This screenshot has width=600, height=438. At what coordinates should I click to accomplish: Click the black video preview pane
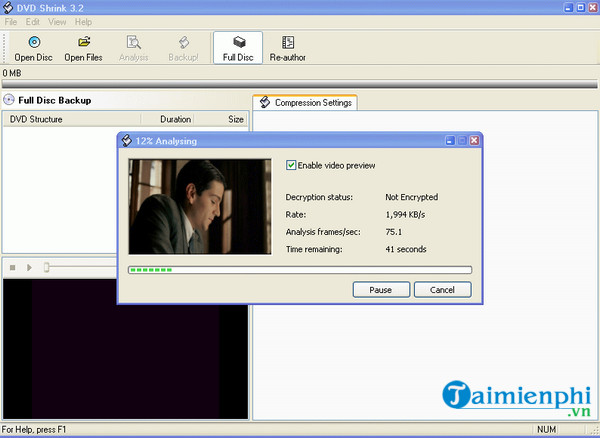[x=126, y=349]
